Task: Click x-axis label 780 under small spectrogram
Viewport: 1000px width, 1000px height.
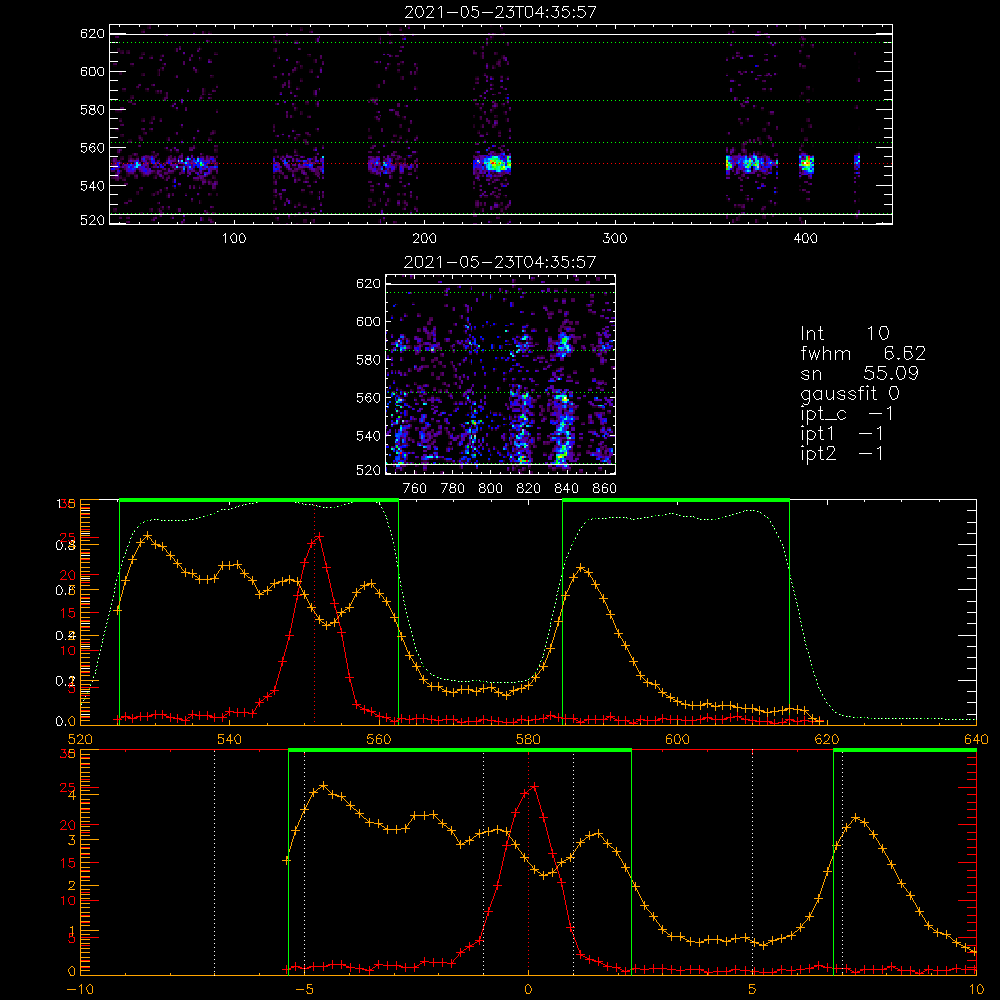Action: [453, 489]
